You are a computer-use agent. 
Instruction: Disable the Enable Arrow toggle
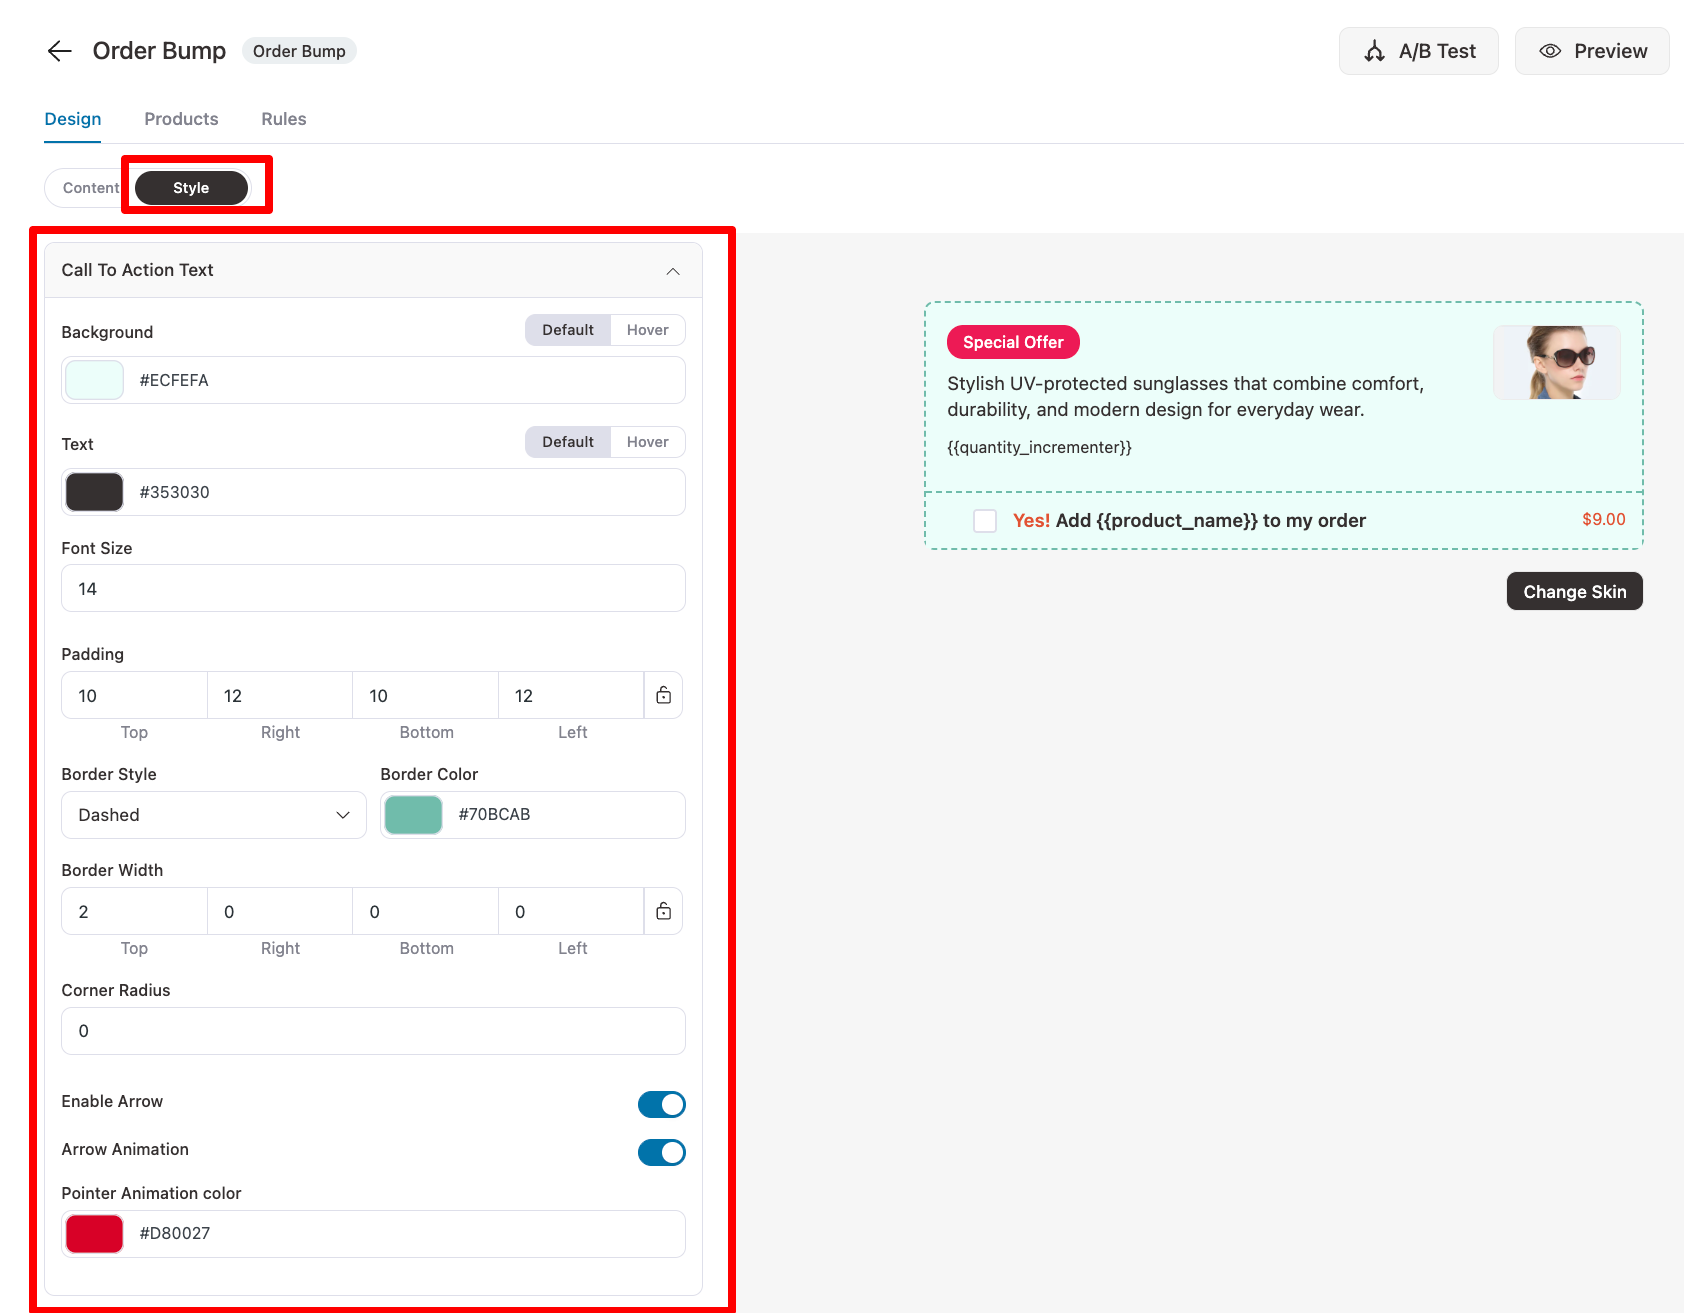661,1104
